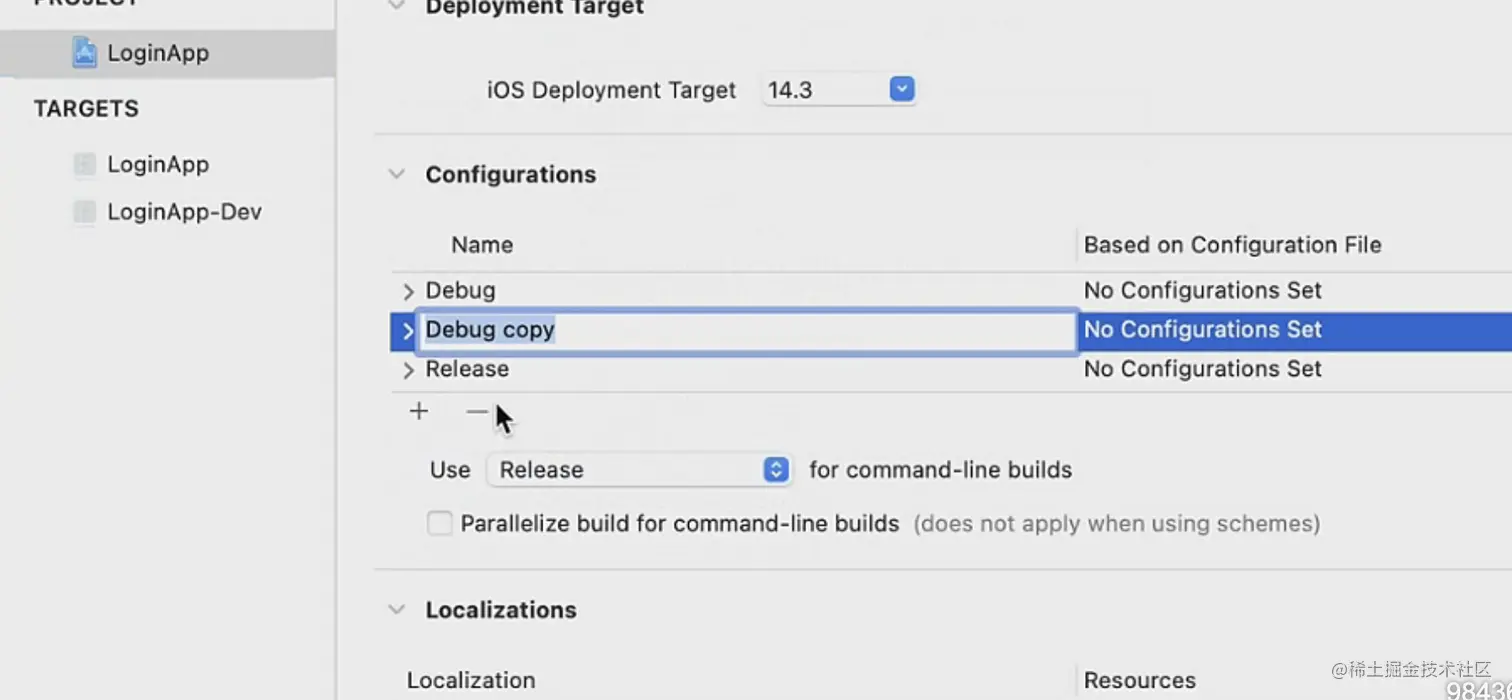Expand the Release configuration row
This screenshot has height=700, width=1512.
click(407, 371)
